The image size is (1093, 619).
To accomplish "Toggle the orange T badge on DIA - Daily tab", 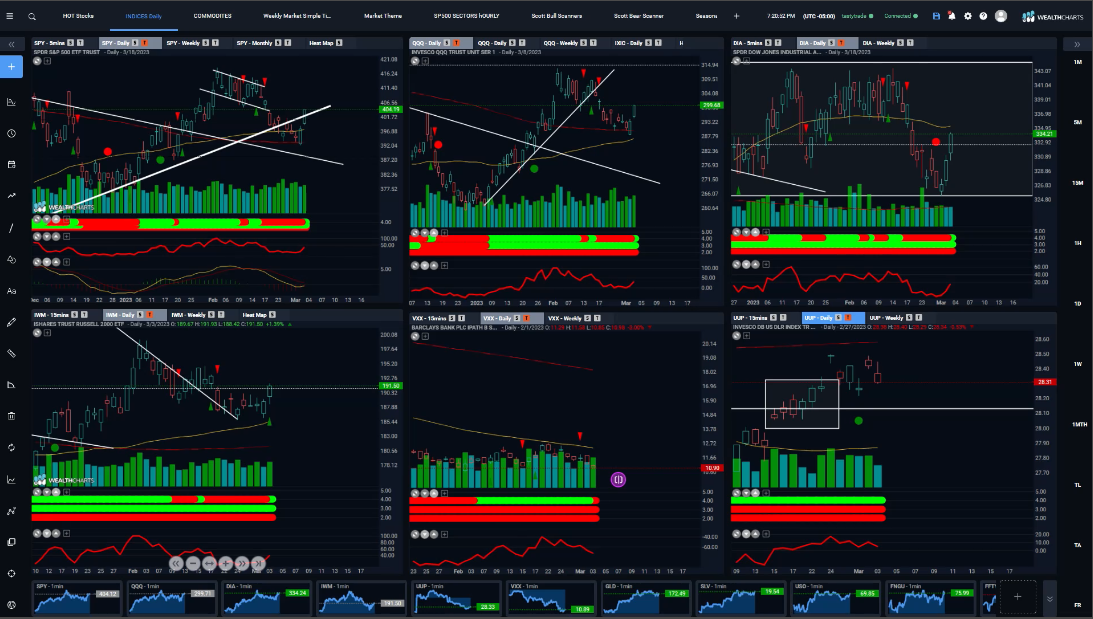I will 841,43.
